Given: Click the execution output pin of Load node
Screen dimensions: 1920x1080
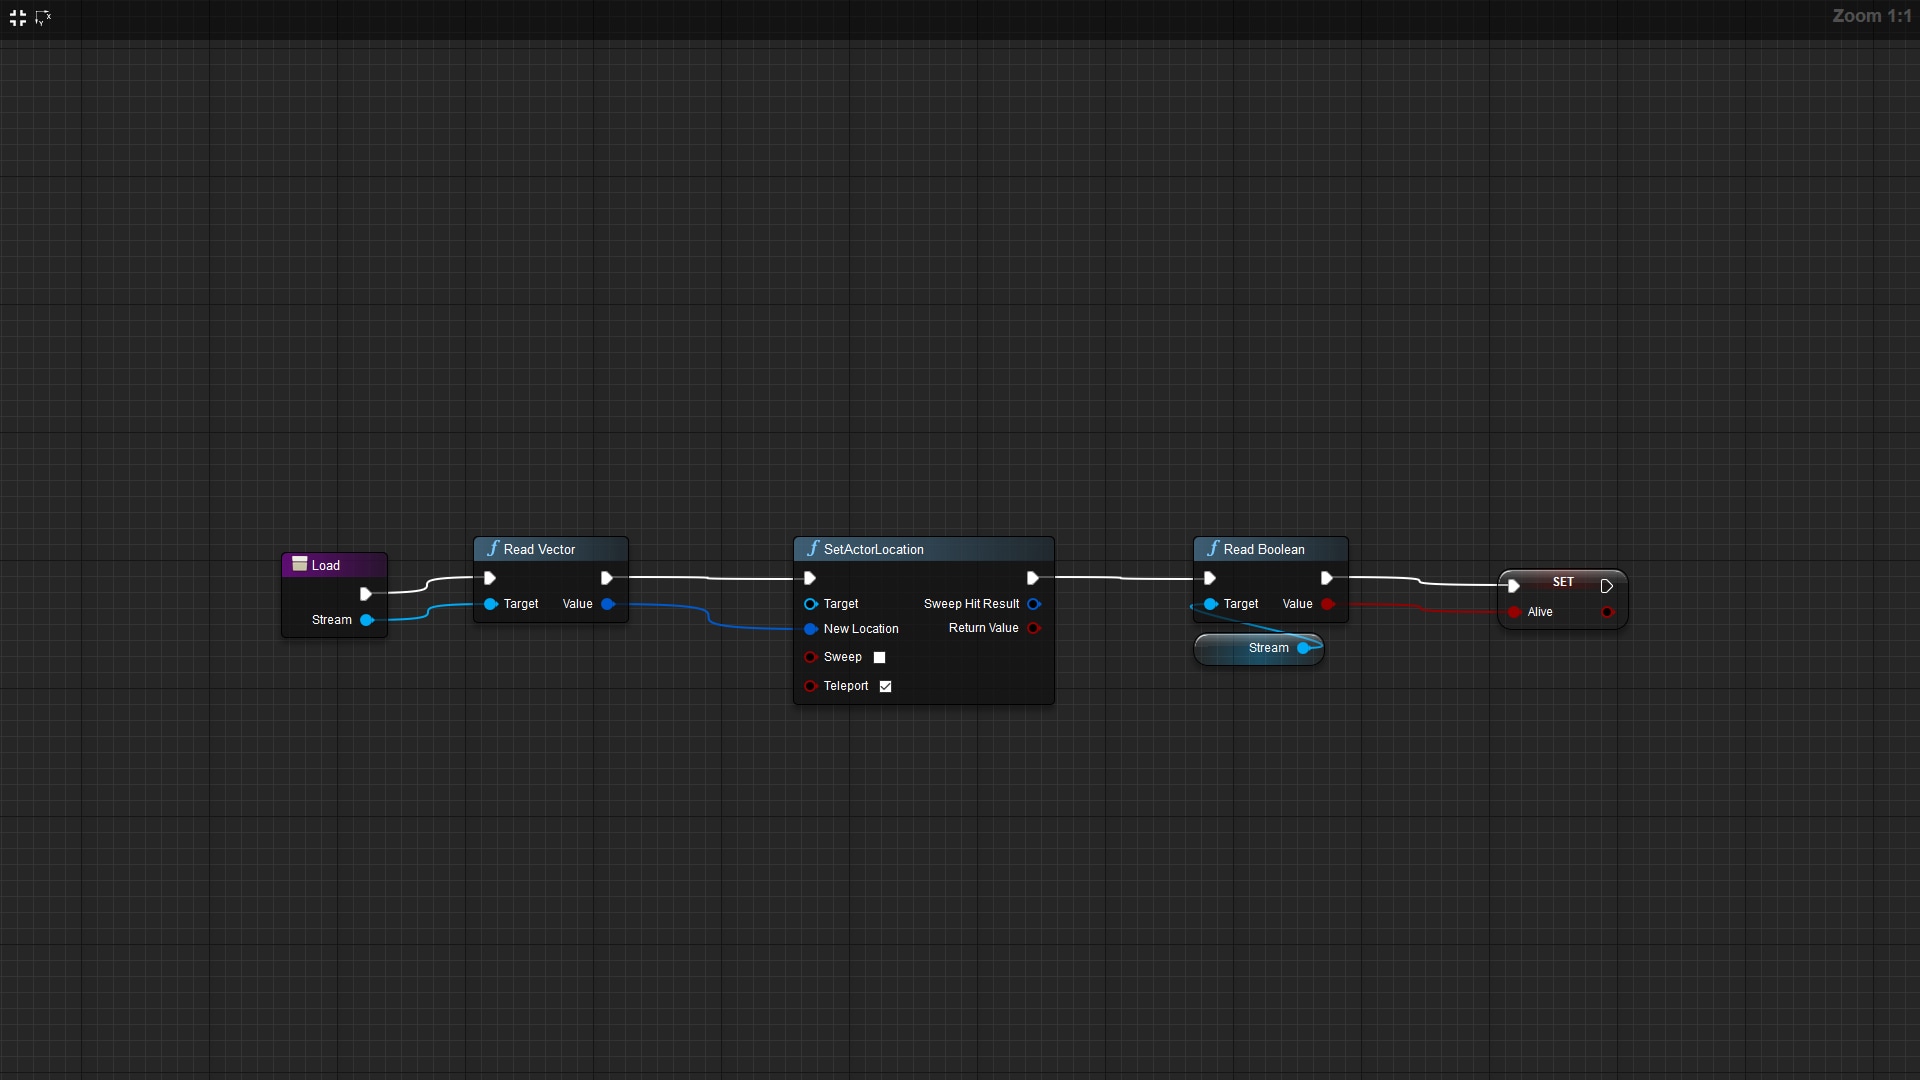Looking at the screenshot, I should pos(366,594).
